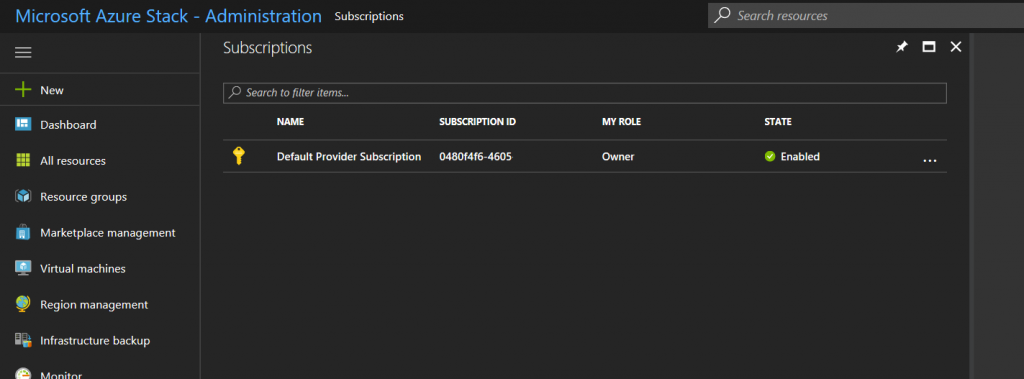1024x379 pixels.
Task: Click the Subscriptions blade title
Action: (268, 48)
